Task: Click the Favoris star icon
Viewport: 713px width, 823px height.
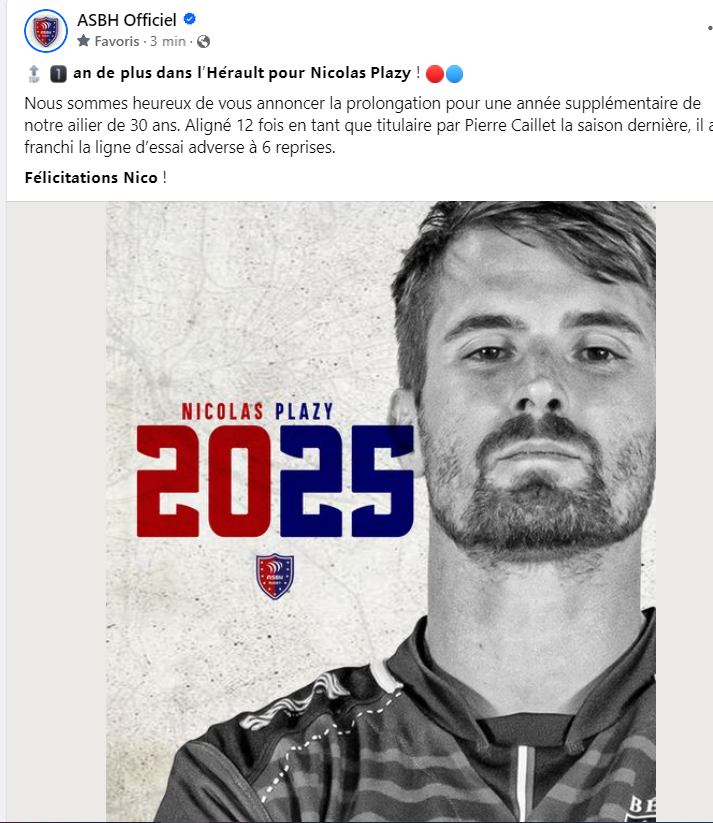Action: pyautogui.click(x=83, y=41)
